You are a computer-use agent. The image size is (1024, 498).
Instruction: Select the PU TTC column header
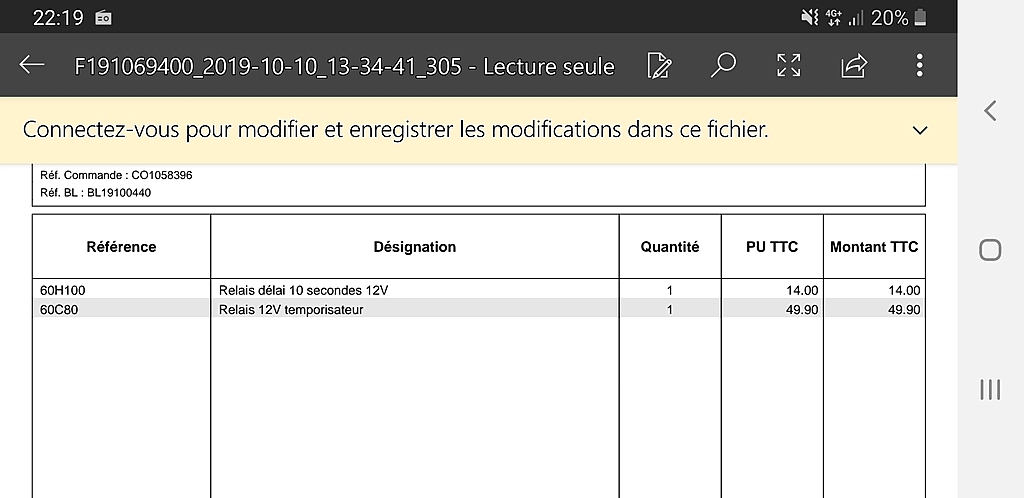point(772,247)
